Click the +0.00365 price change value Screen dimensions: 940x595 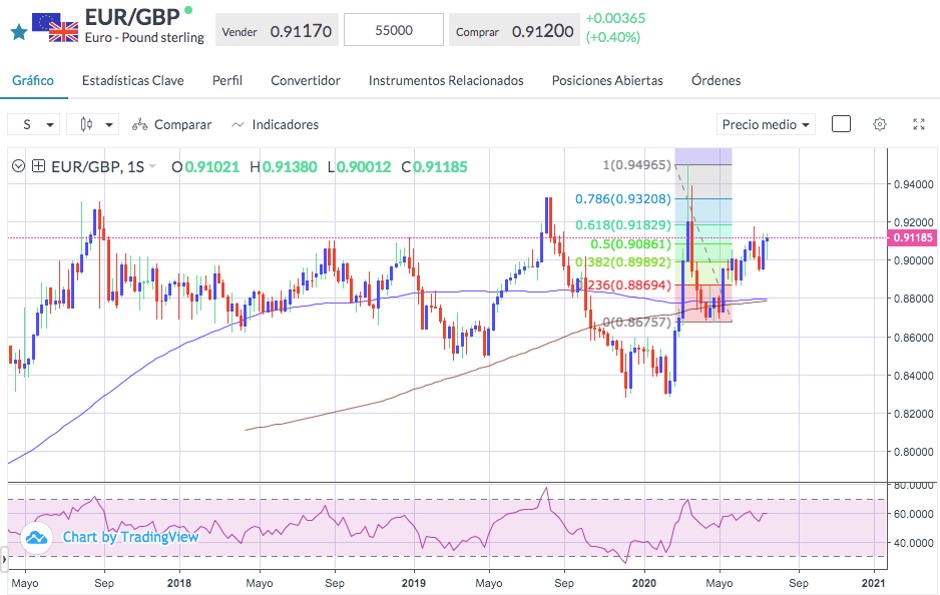point(616,18)
